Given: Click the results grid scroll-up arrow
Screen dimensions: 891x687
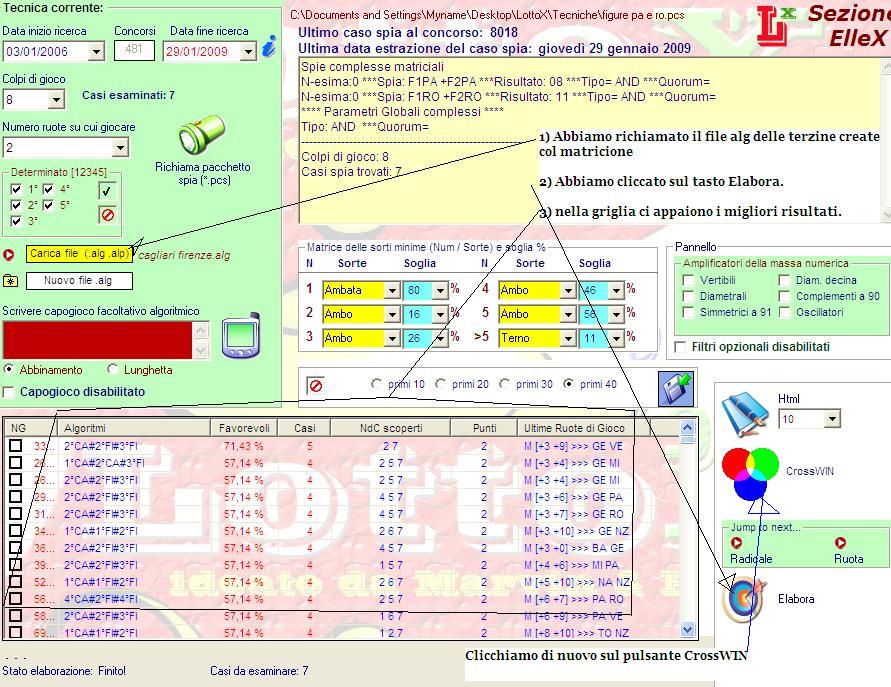Looking at the screenshot, I should tap(687, 427).
